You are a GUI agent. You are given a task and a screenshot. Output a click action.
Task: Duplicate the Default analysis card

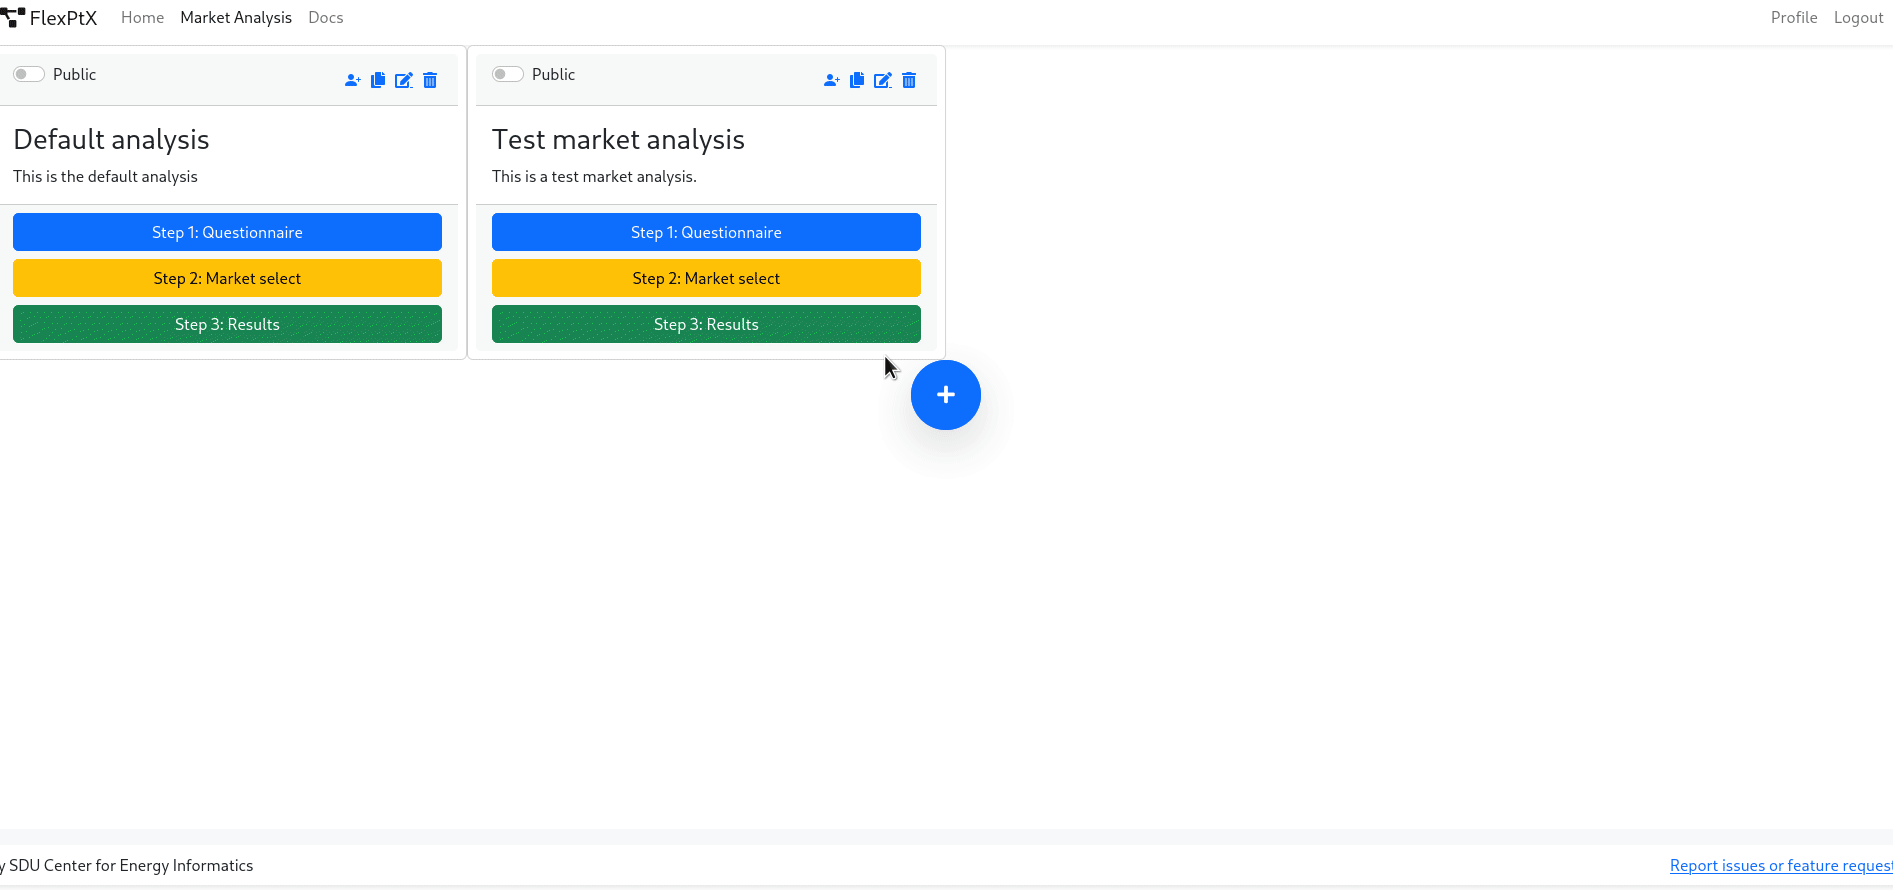click(378, 80)
